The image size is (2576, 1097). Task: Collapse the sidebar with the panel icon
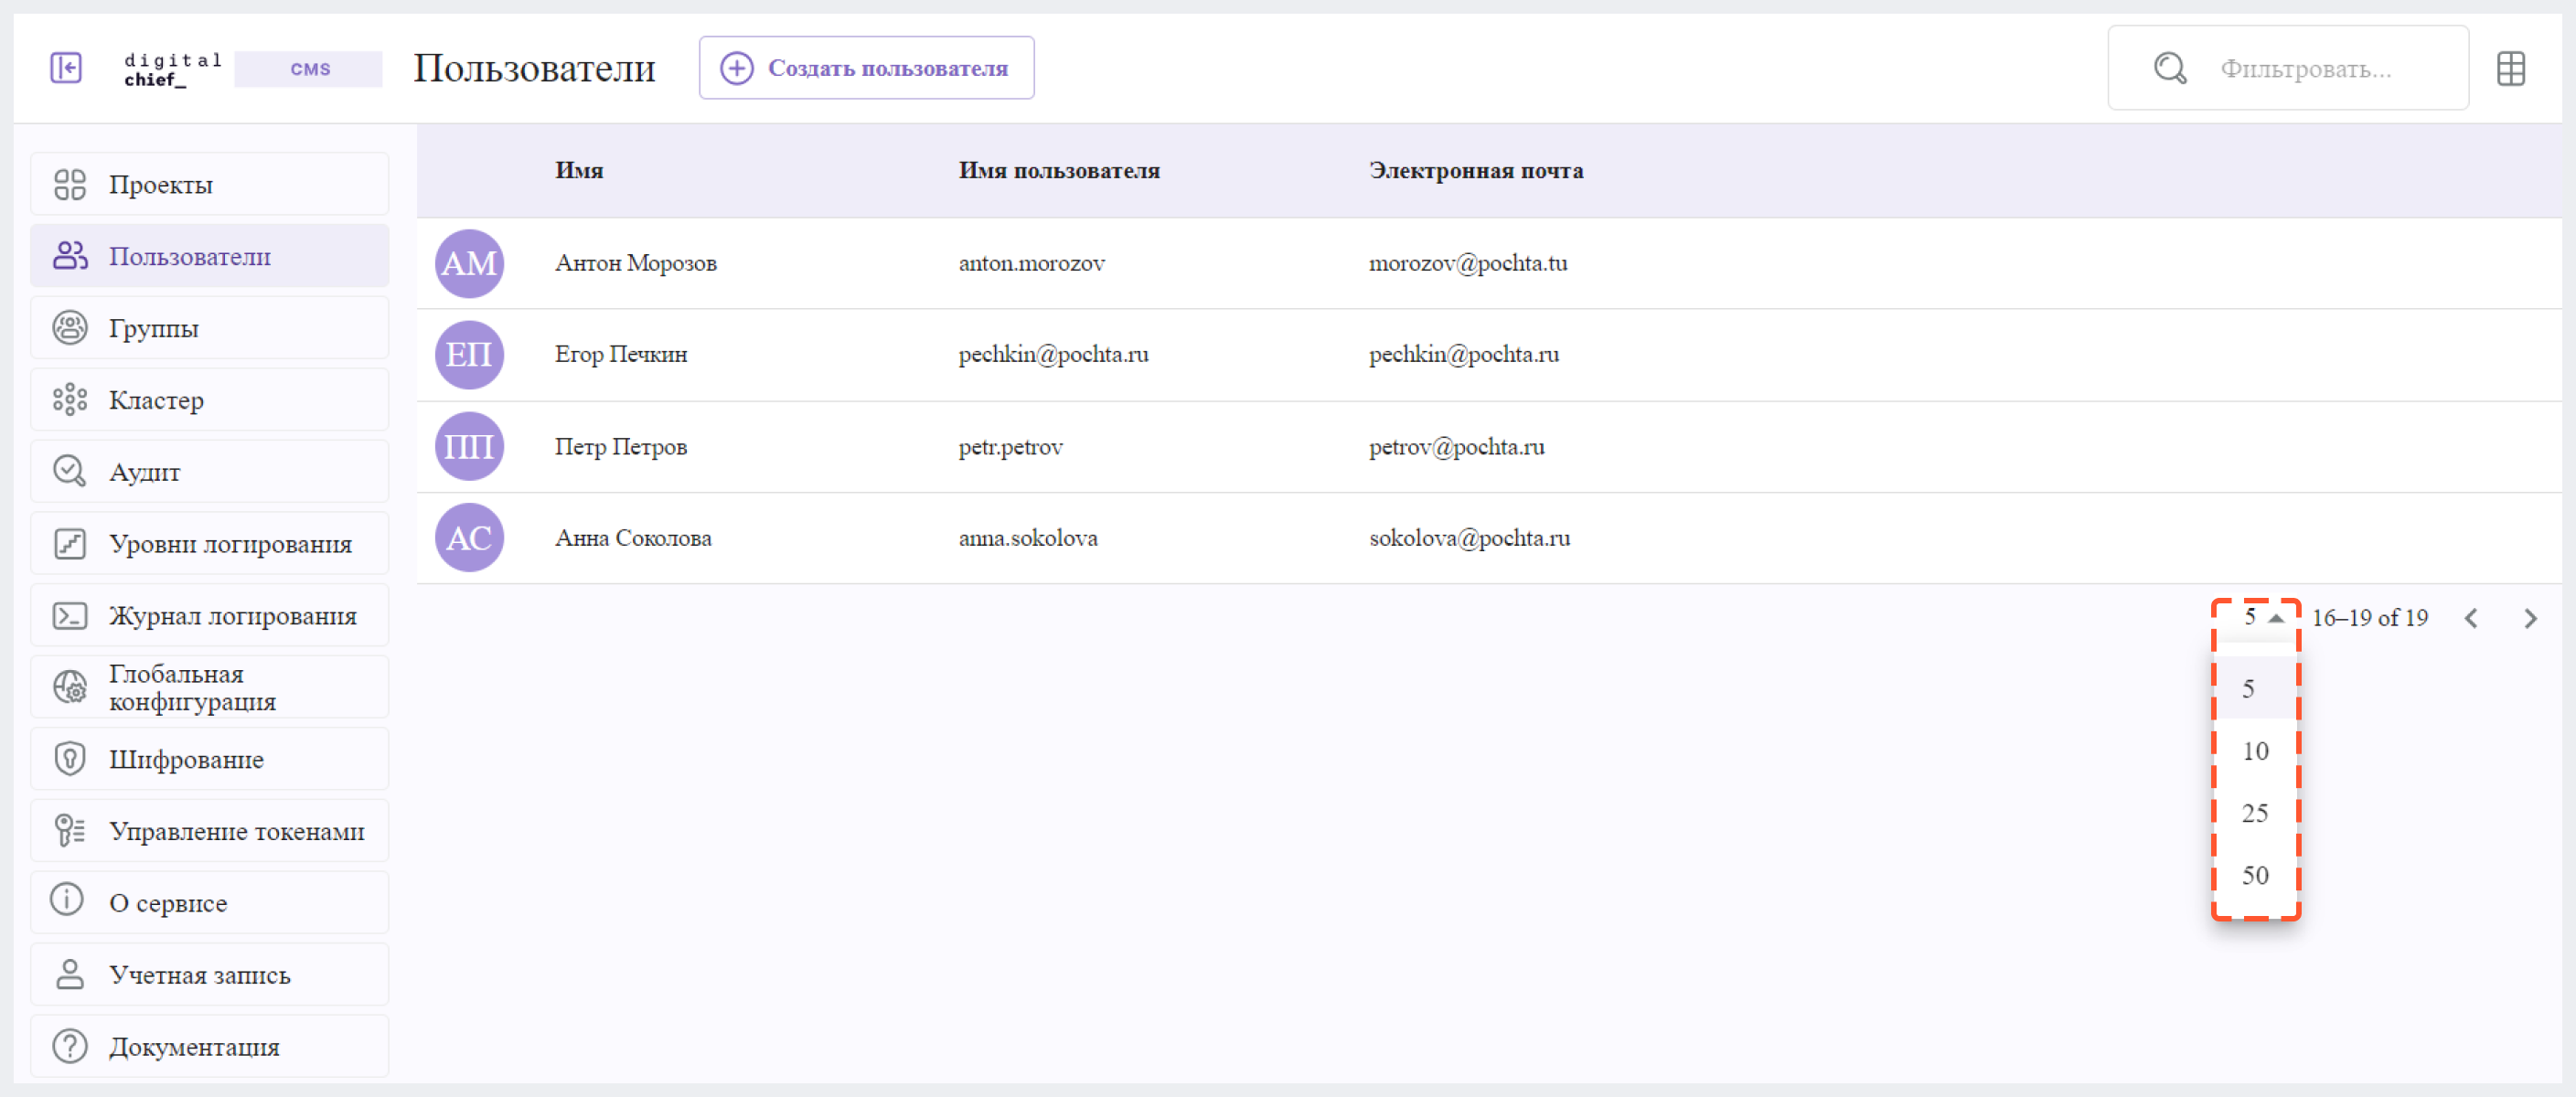[x=66, y=68]
